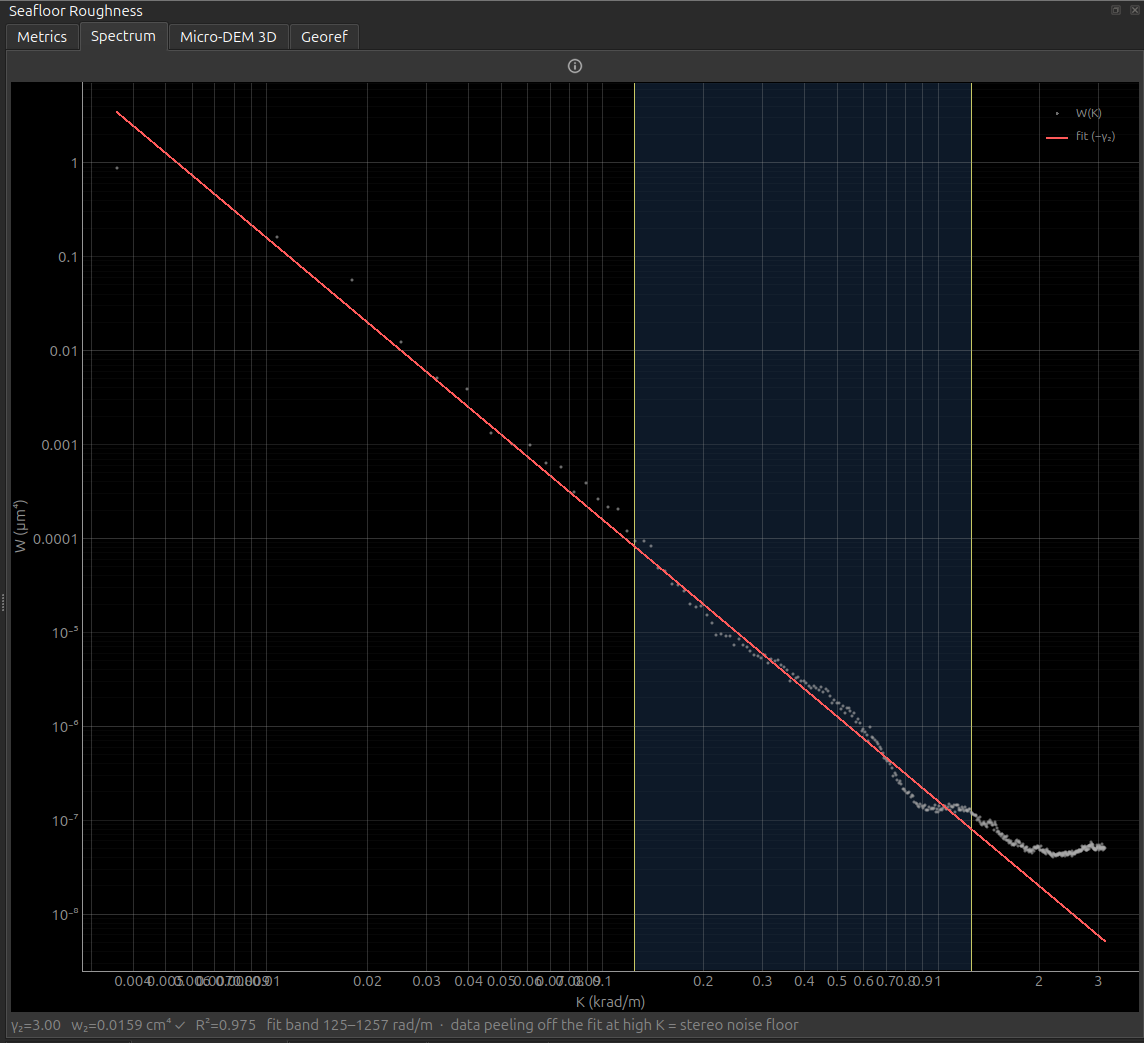Select the Spectrum tab
1144x1043 pixels.
tap(123, 36)
